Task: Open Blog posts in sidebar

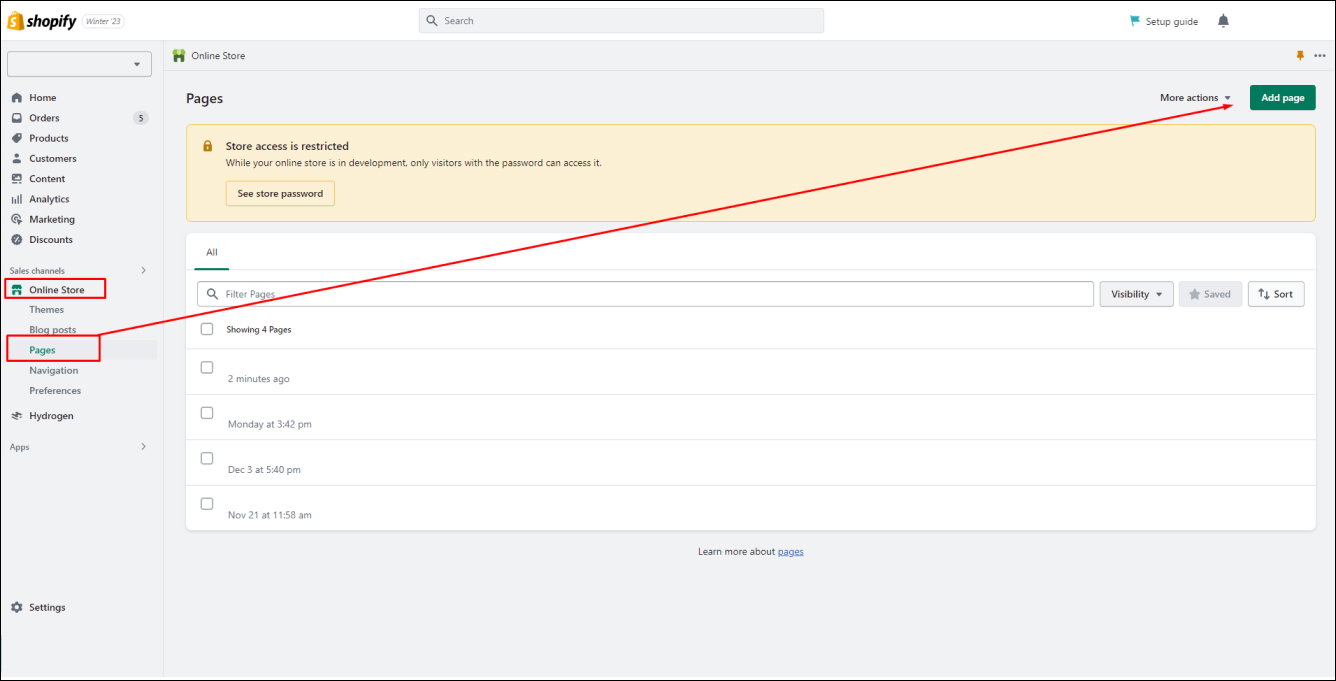Action: [53, 330]
